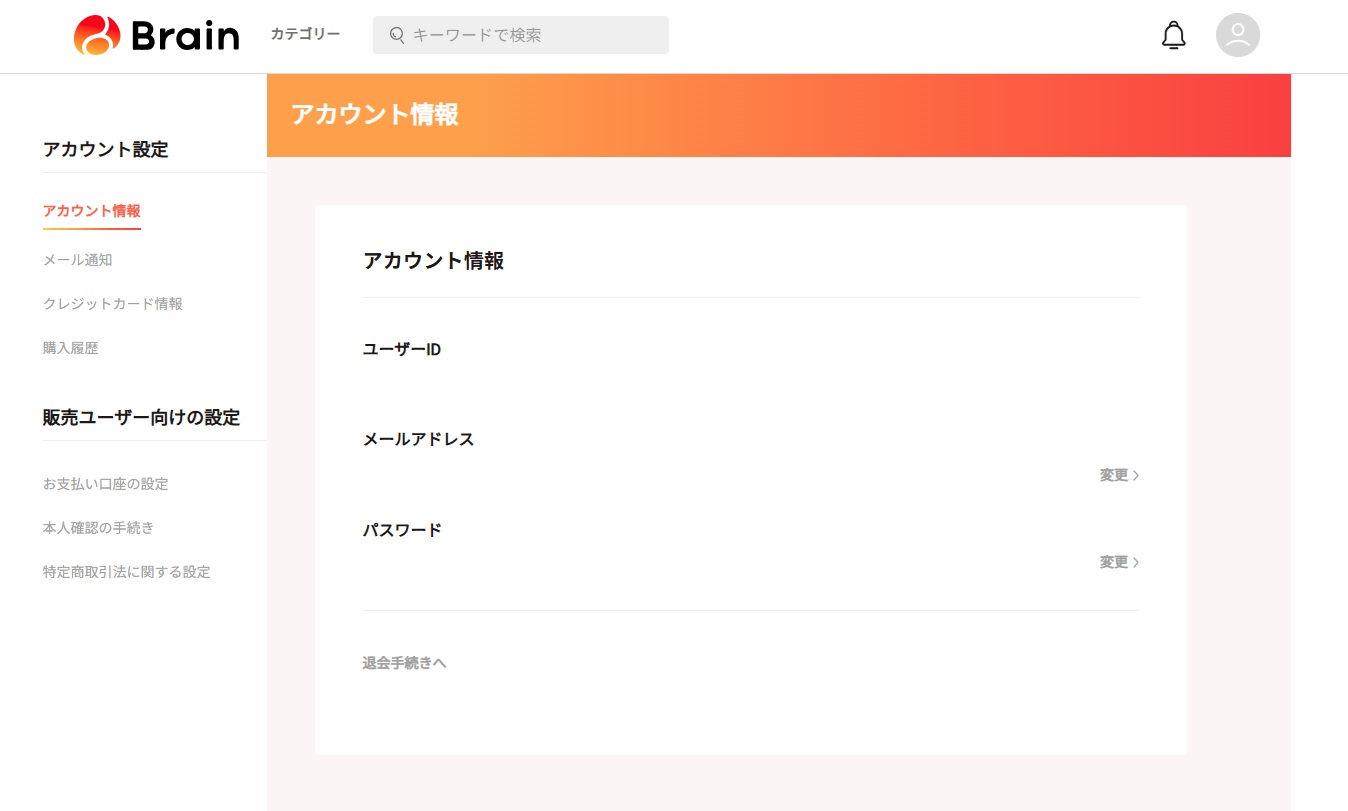Click the Brain wordmark text
1348x811 pixels.
tap(185, 36)
